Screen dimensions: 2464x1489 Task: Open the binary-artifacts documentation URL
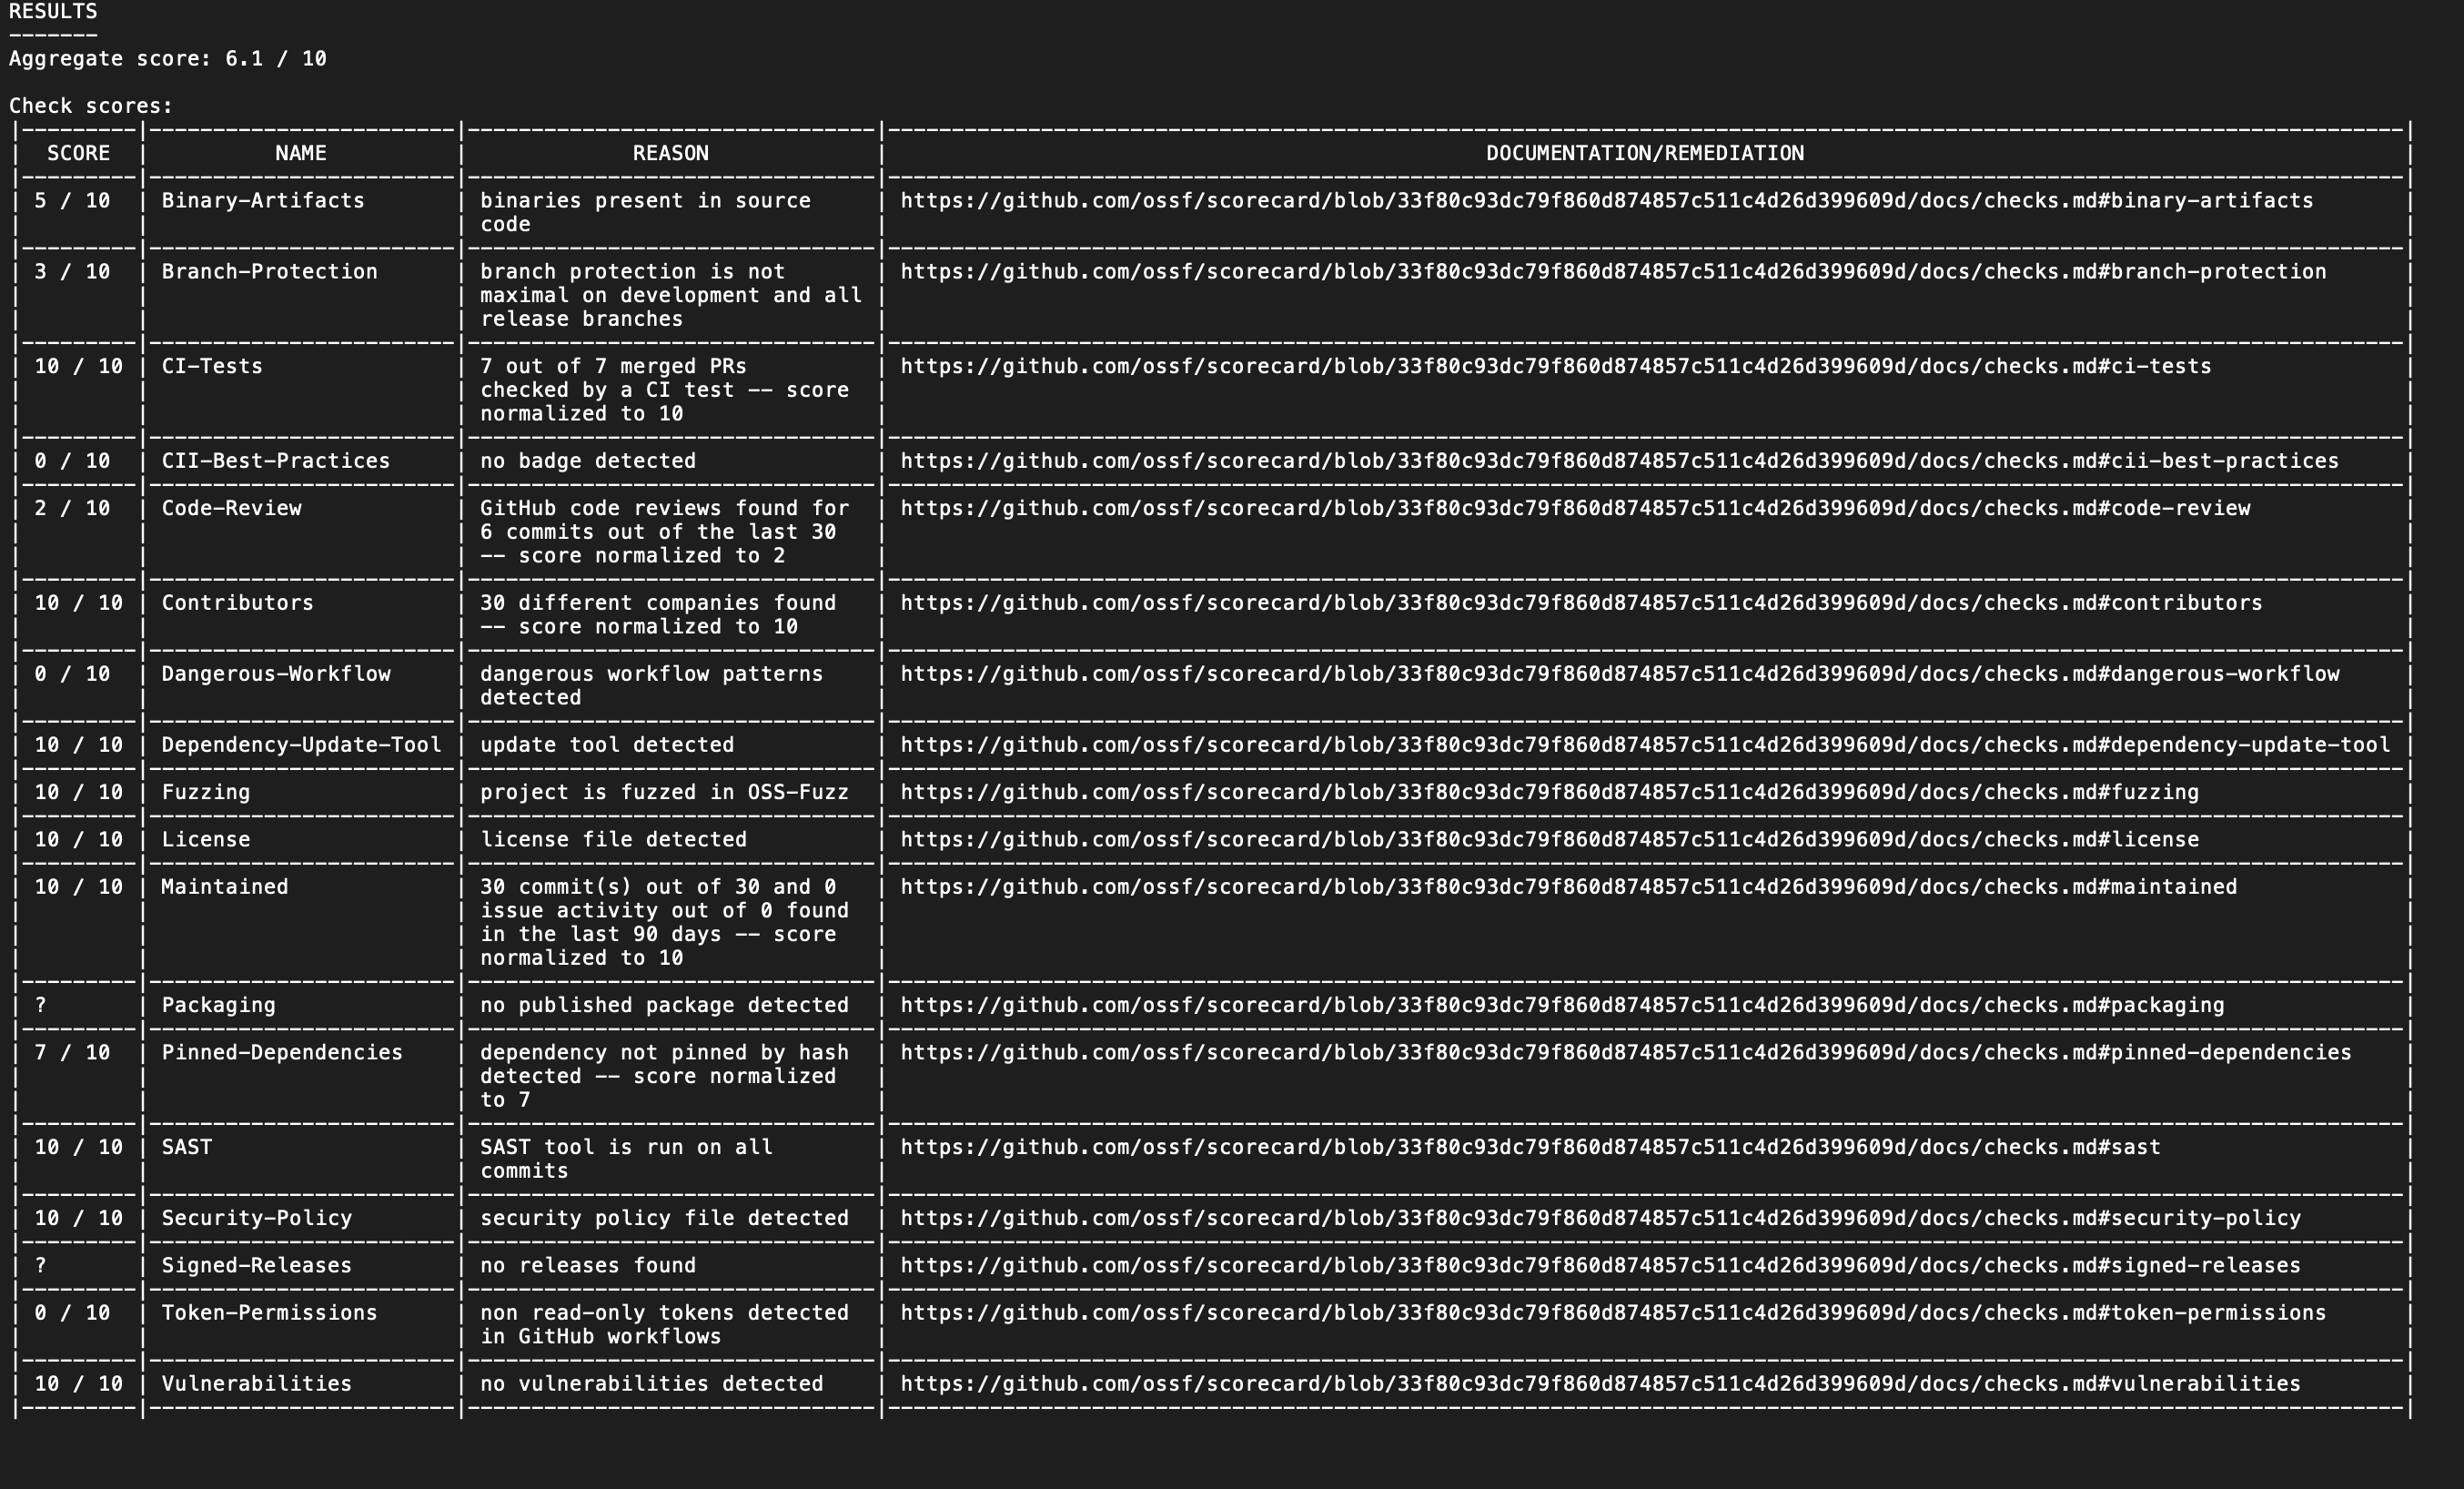[x=1606, y=201]
